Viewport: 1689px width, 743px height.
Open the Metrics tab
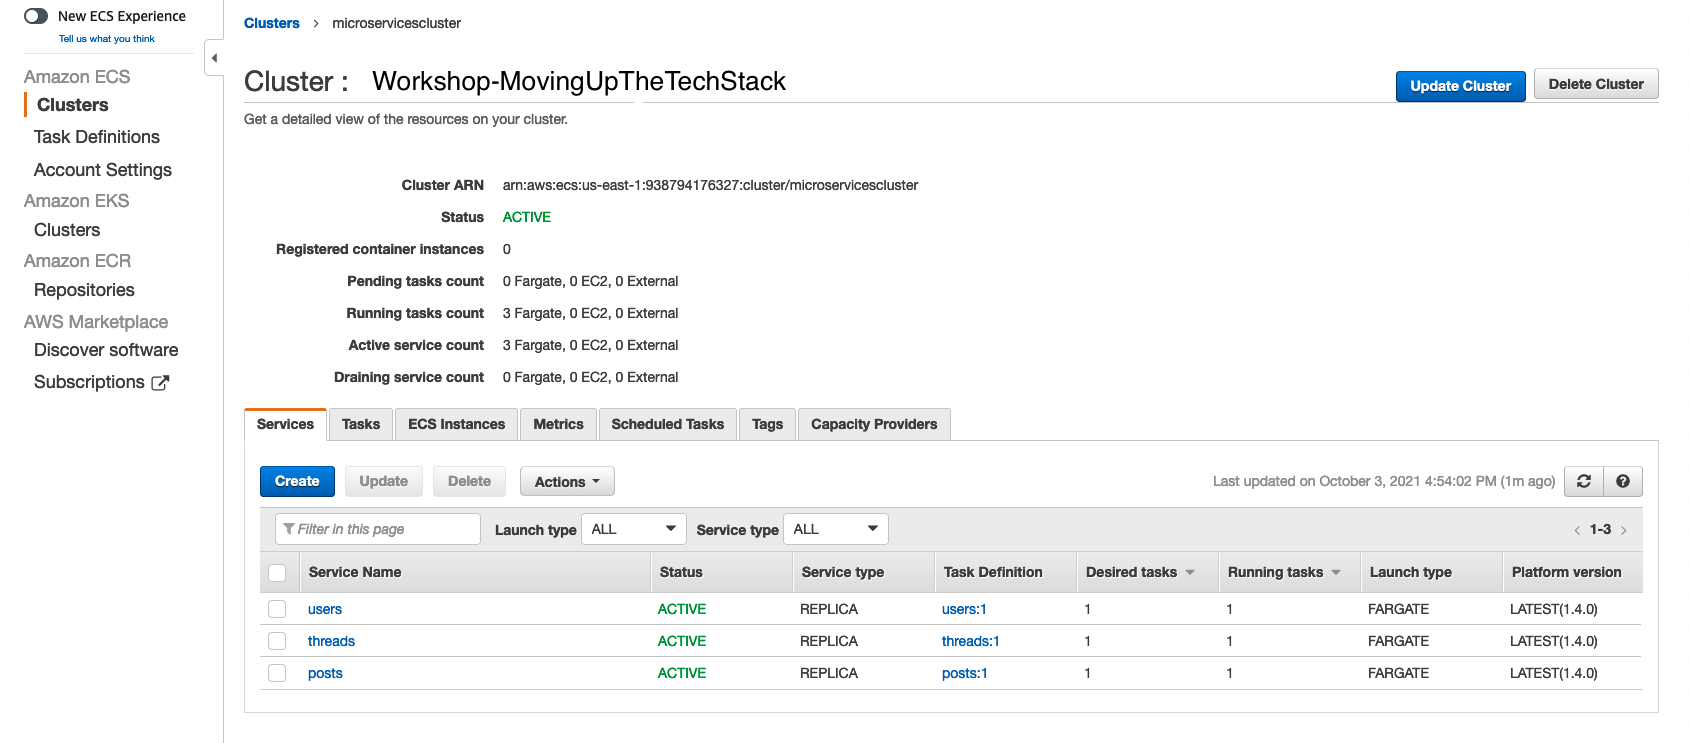coord(558,424)
